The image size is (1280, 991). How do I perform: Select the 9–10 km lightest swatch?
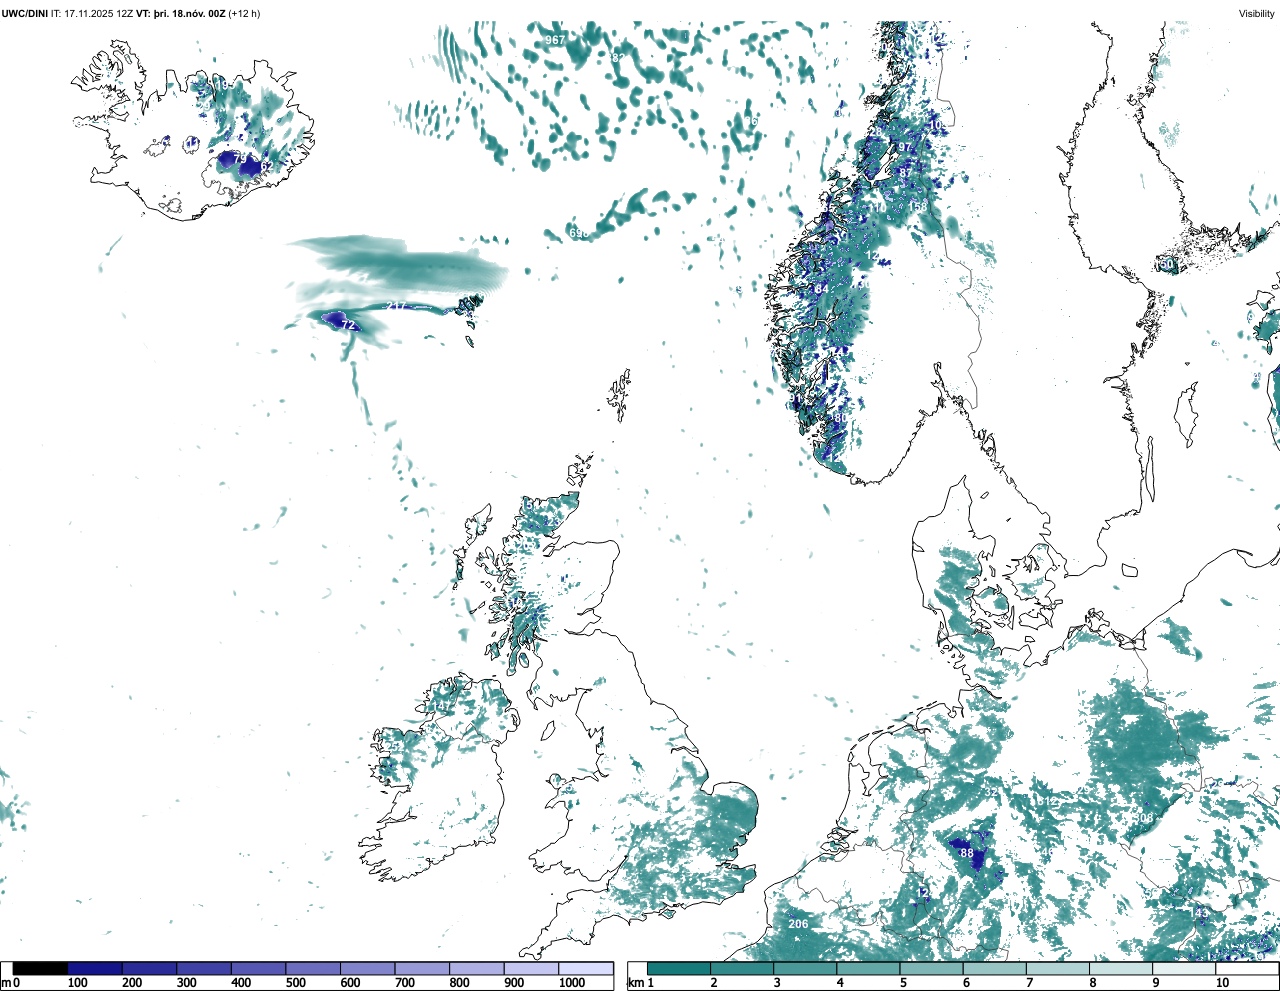[x=1184, y=969]
